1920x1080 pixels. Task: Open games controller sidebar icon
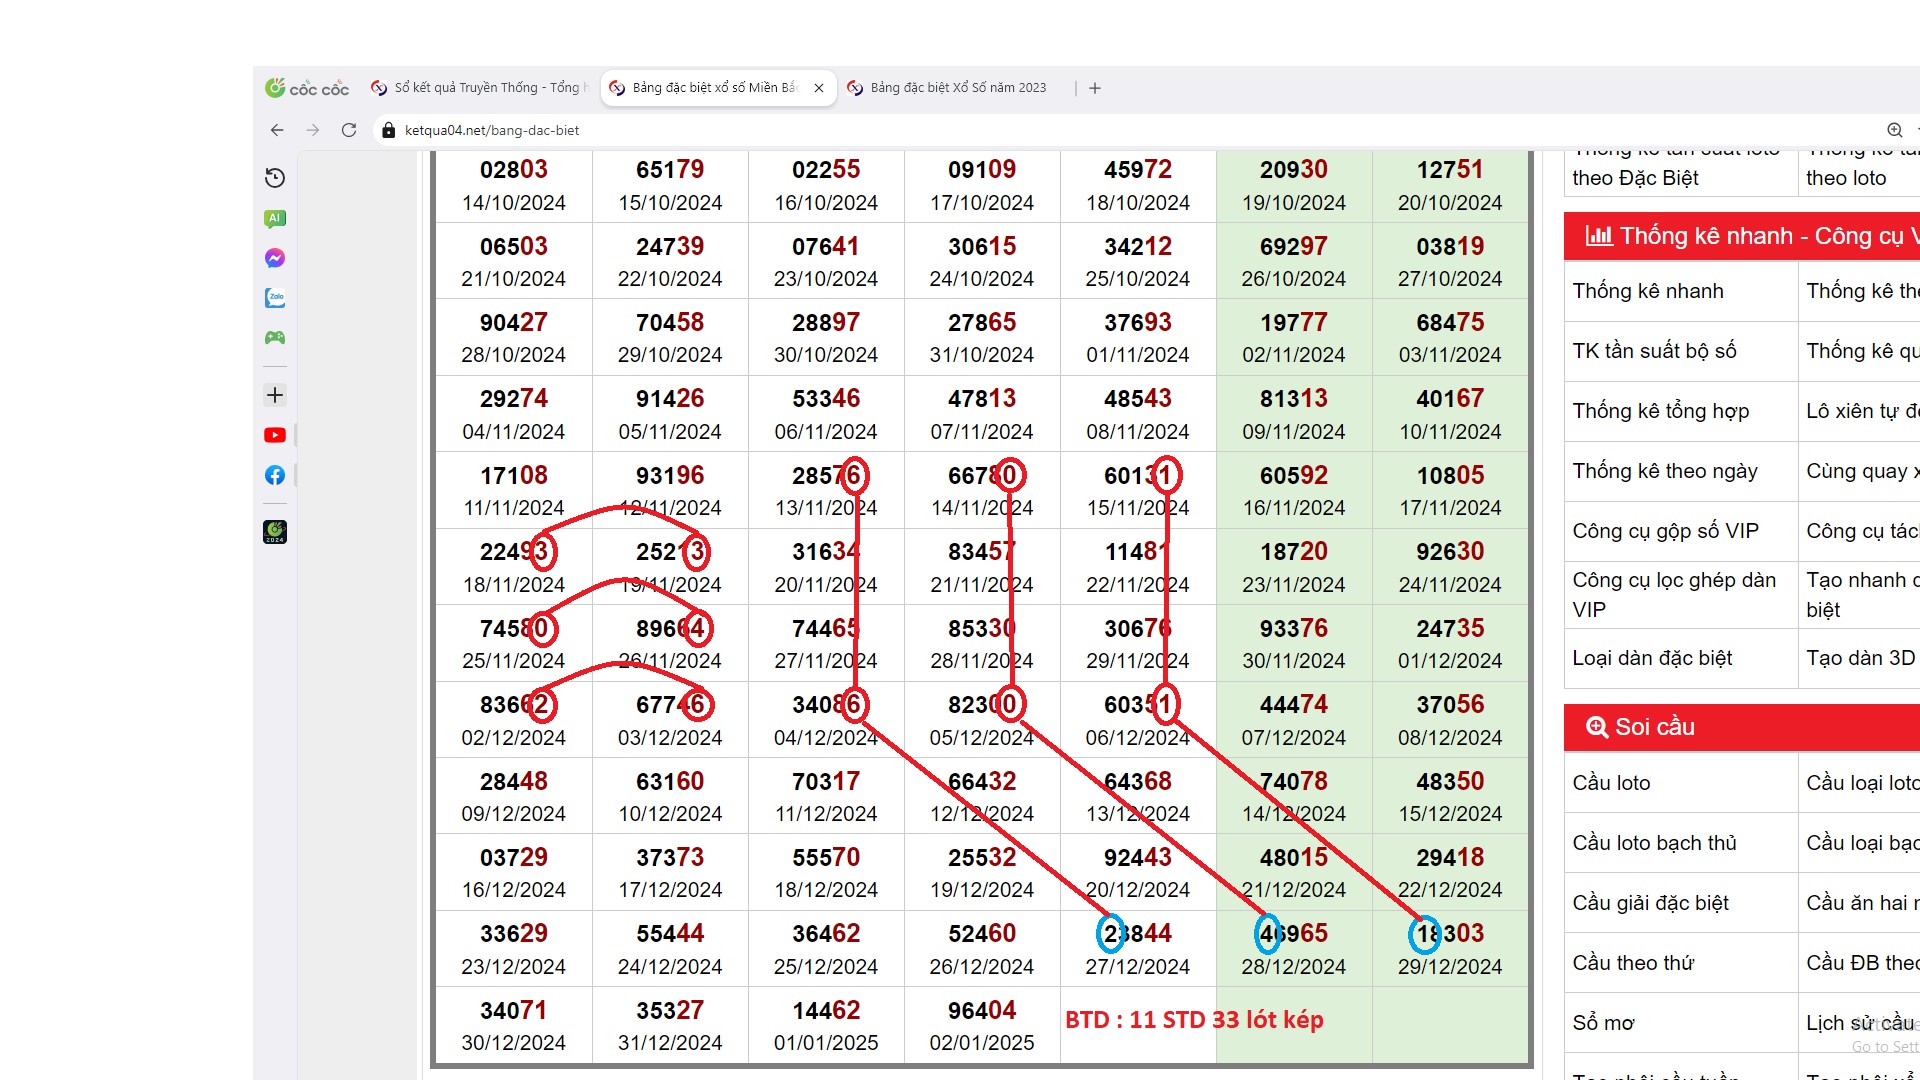click(x=275, y=338)
